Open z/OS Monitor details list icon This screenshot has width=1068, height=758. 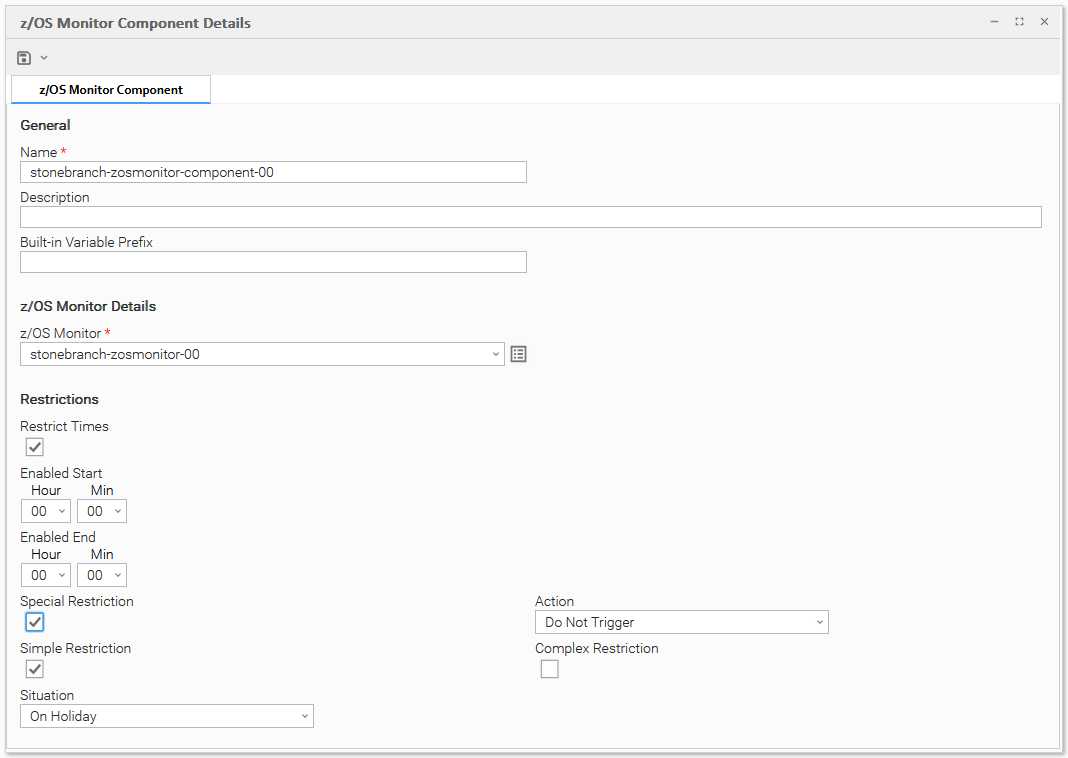(x=518, y=354)
